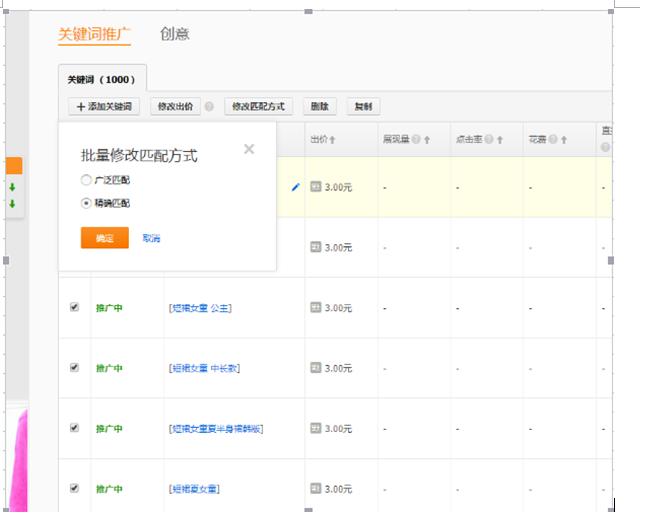This screenshot has width=663, height=515.
Task: Click the help icon beside 点击率 header
Action: 489,140
